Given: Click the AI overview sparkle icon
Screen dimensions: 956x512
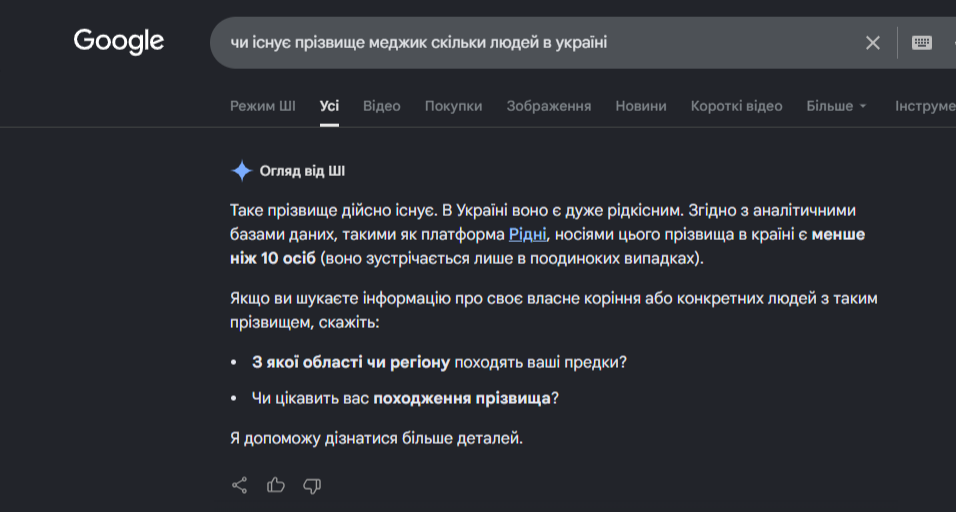Looking at the screenshot, I should tap(241, 171).
